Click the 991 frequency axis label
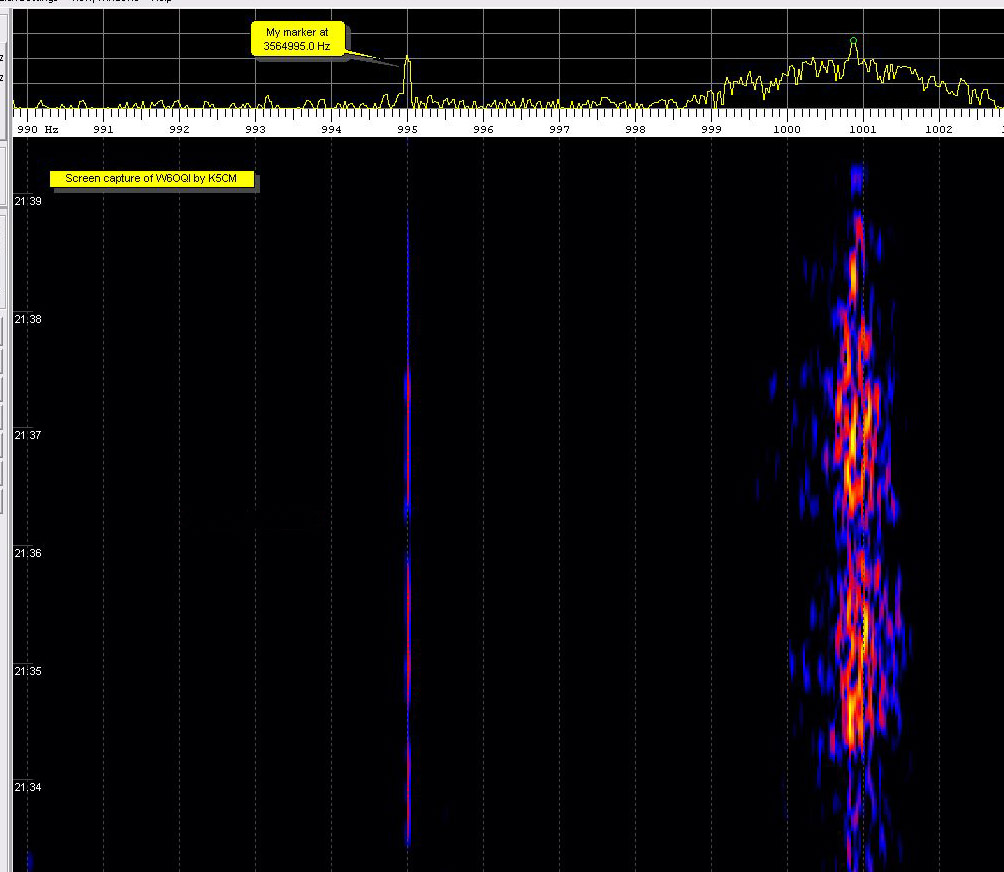The width and height of the screenshot is (1004, 872). point(103,129)
